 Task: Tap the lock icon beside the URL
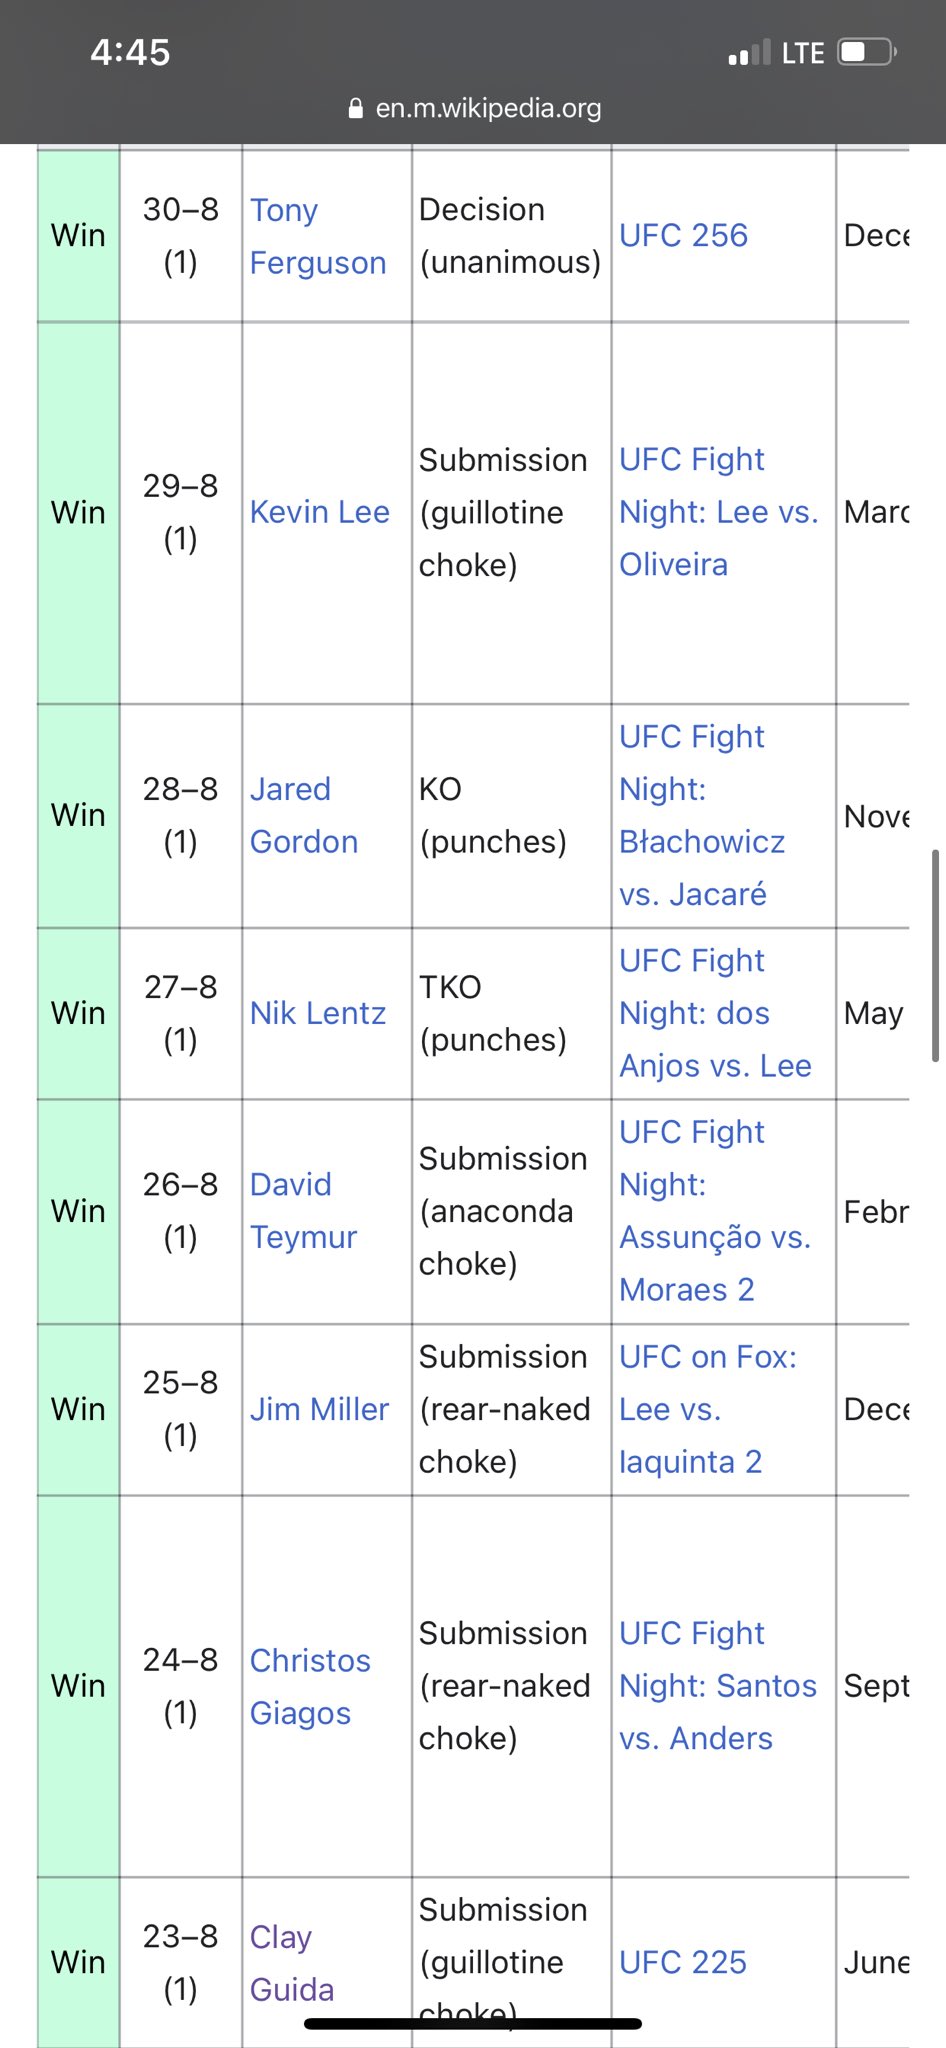355,108
